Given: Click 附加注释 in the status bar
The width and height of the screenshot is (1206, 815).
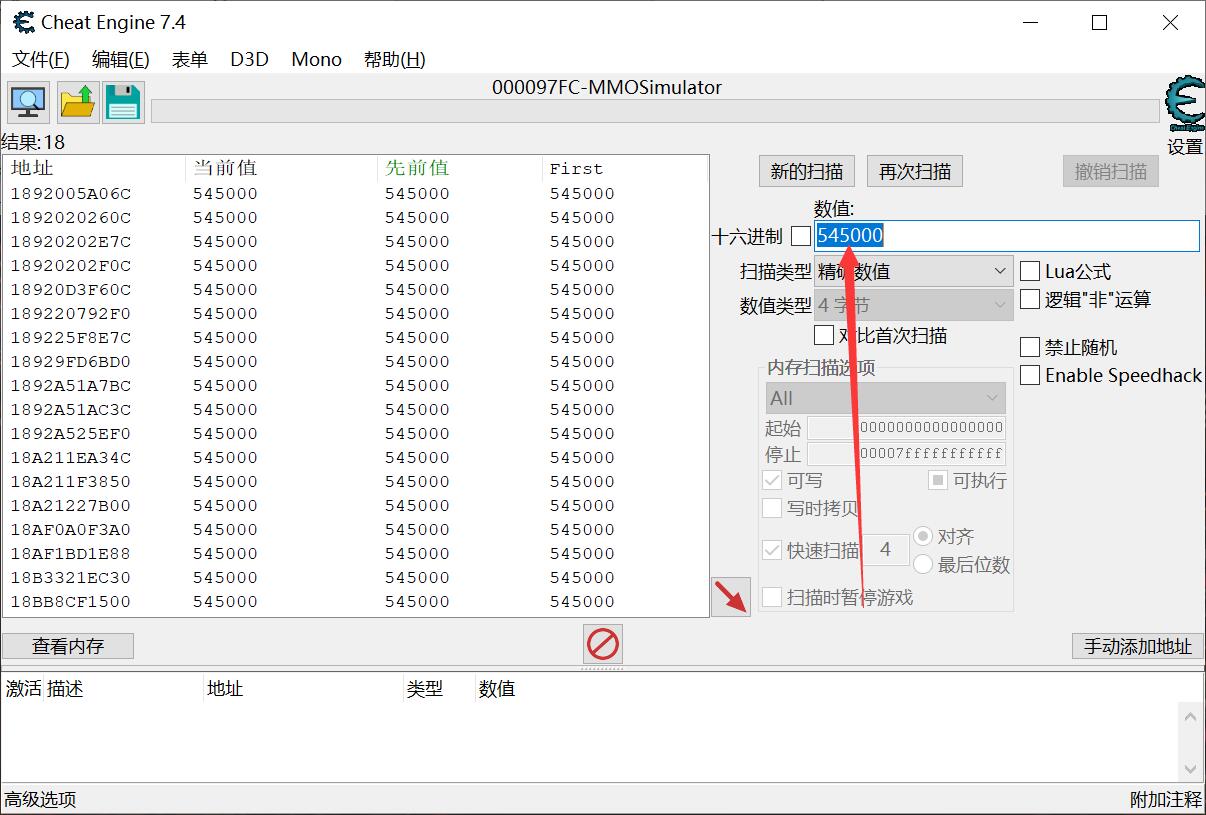Looking at the screenshot, I should tap(1166, 800).
